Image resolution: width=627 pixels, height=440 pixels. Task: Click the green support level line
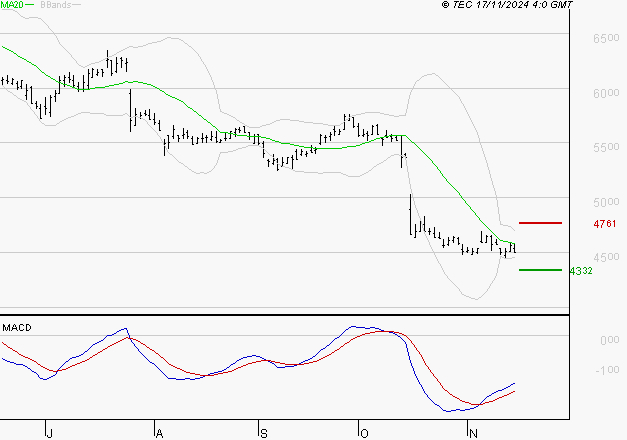coord(540,270)
